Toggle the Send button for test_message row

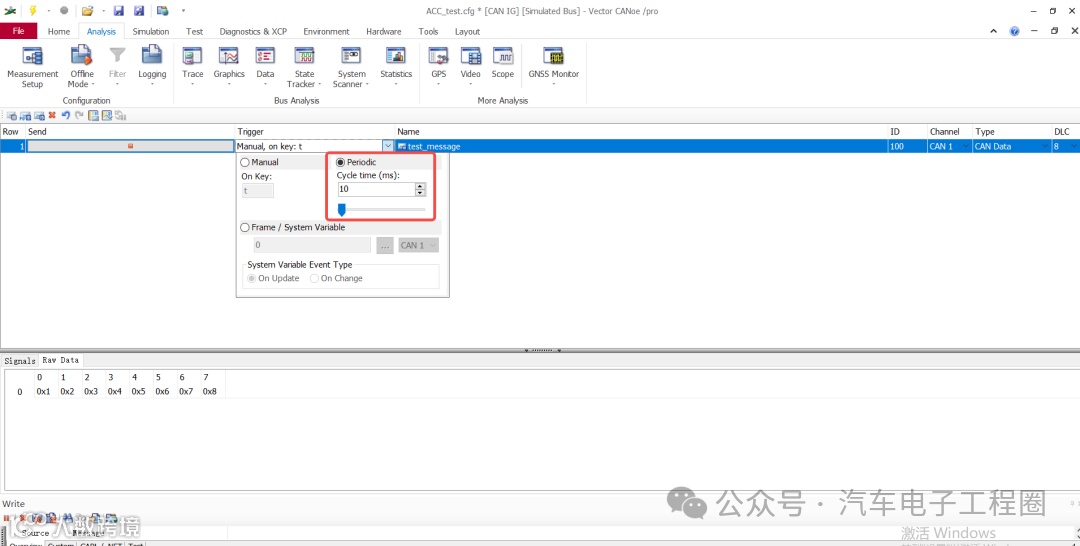pyautogui.click(x=130, y=146)
